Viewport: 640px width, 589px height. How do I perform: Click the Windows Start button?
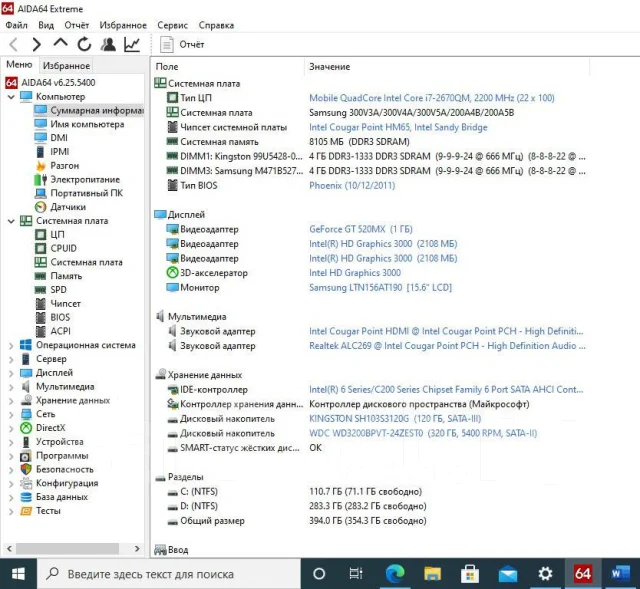point(18,574)
